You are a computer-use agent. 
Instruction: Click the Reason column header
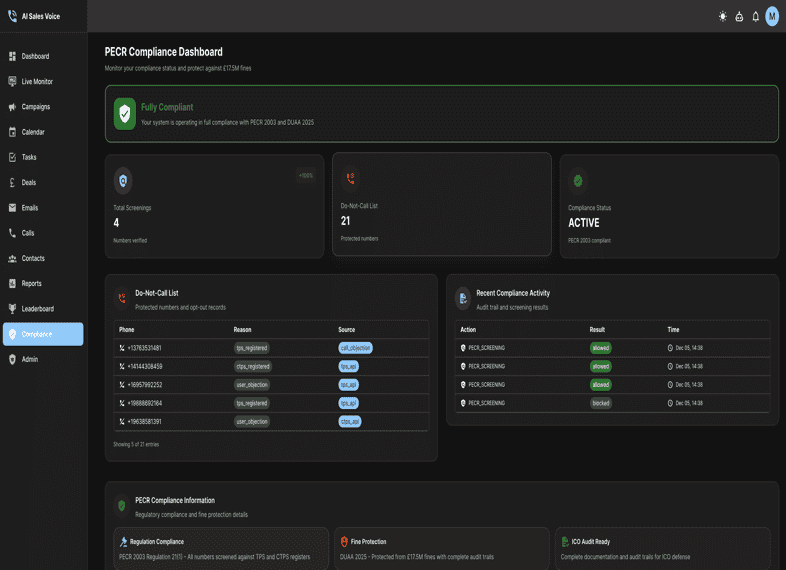[x=243, y=330]
